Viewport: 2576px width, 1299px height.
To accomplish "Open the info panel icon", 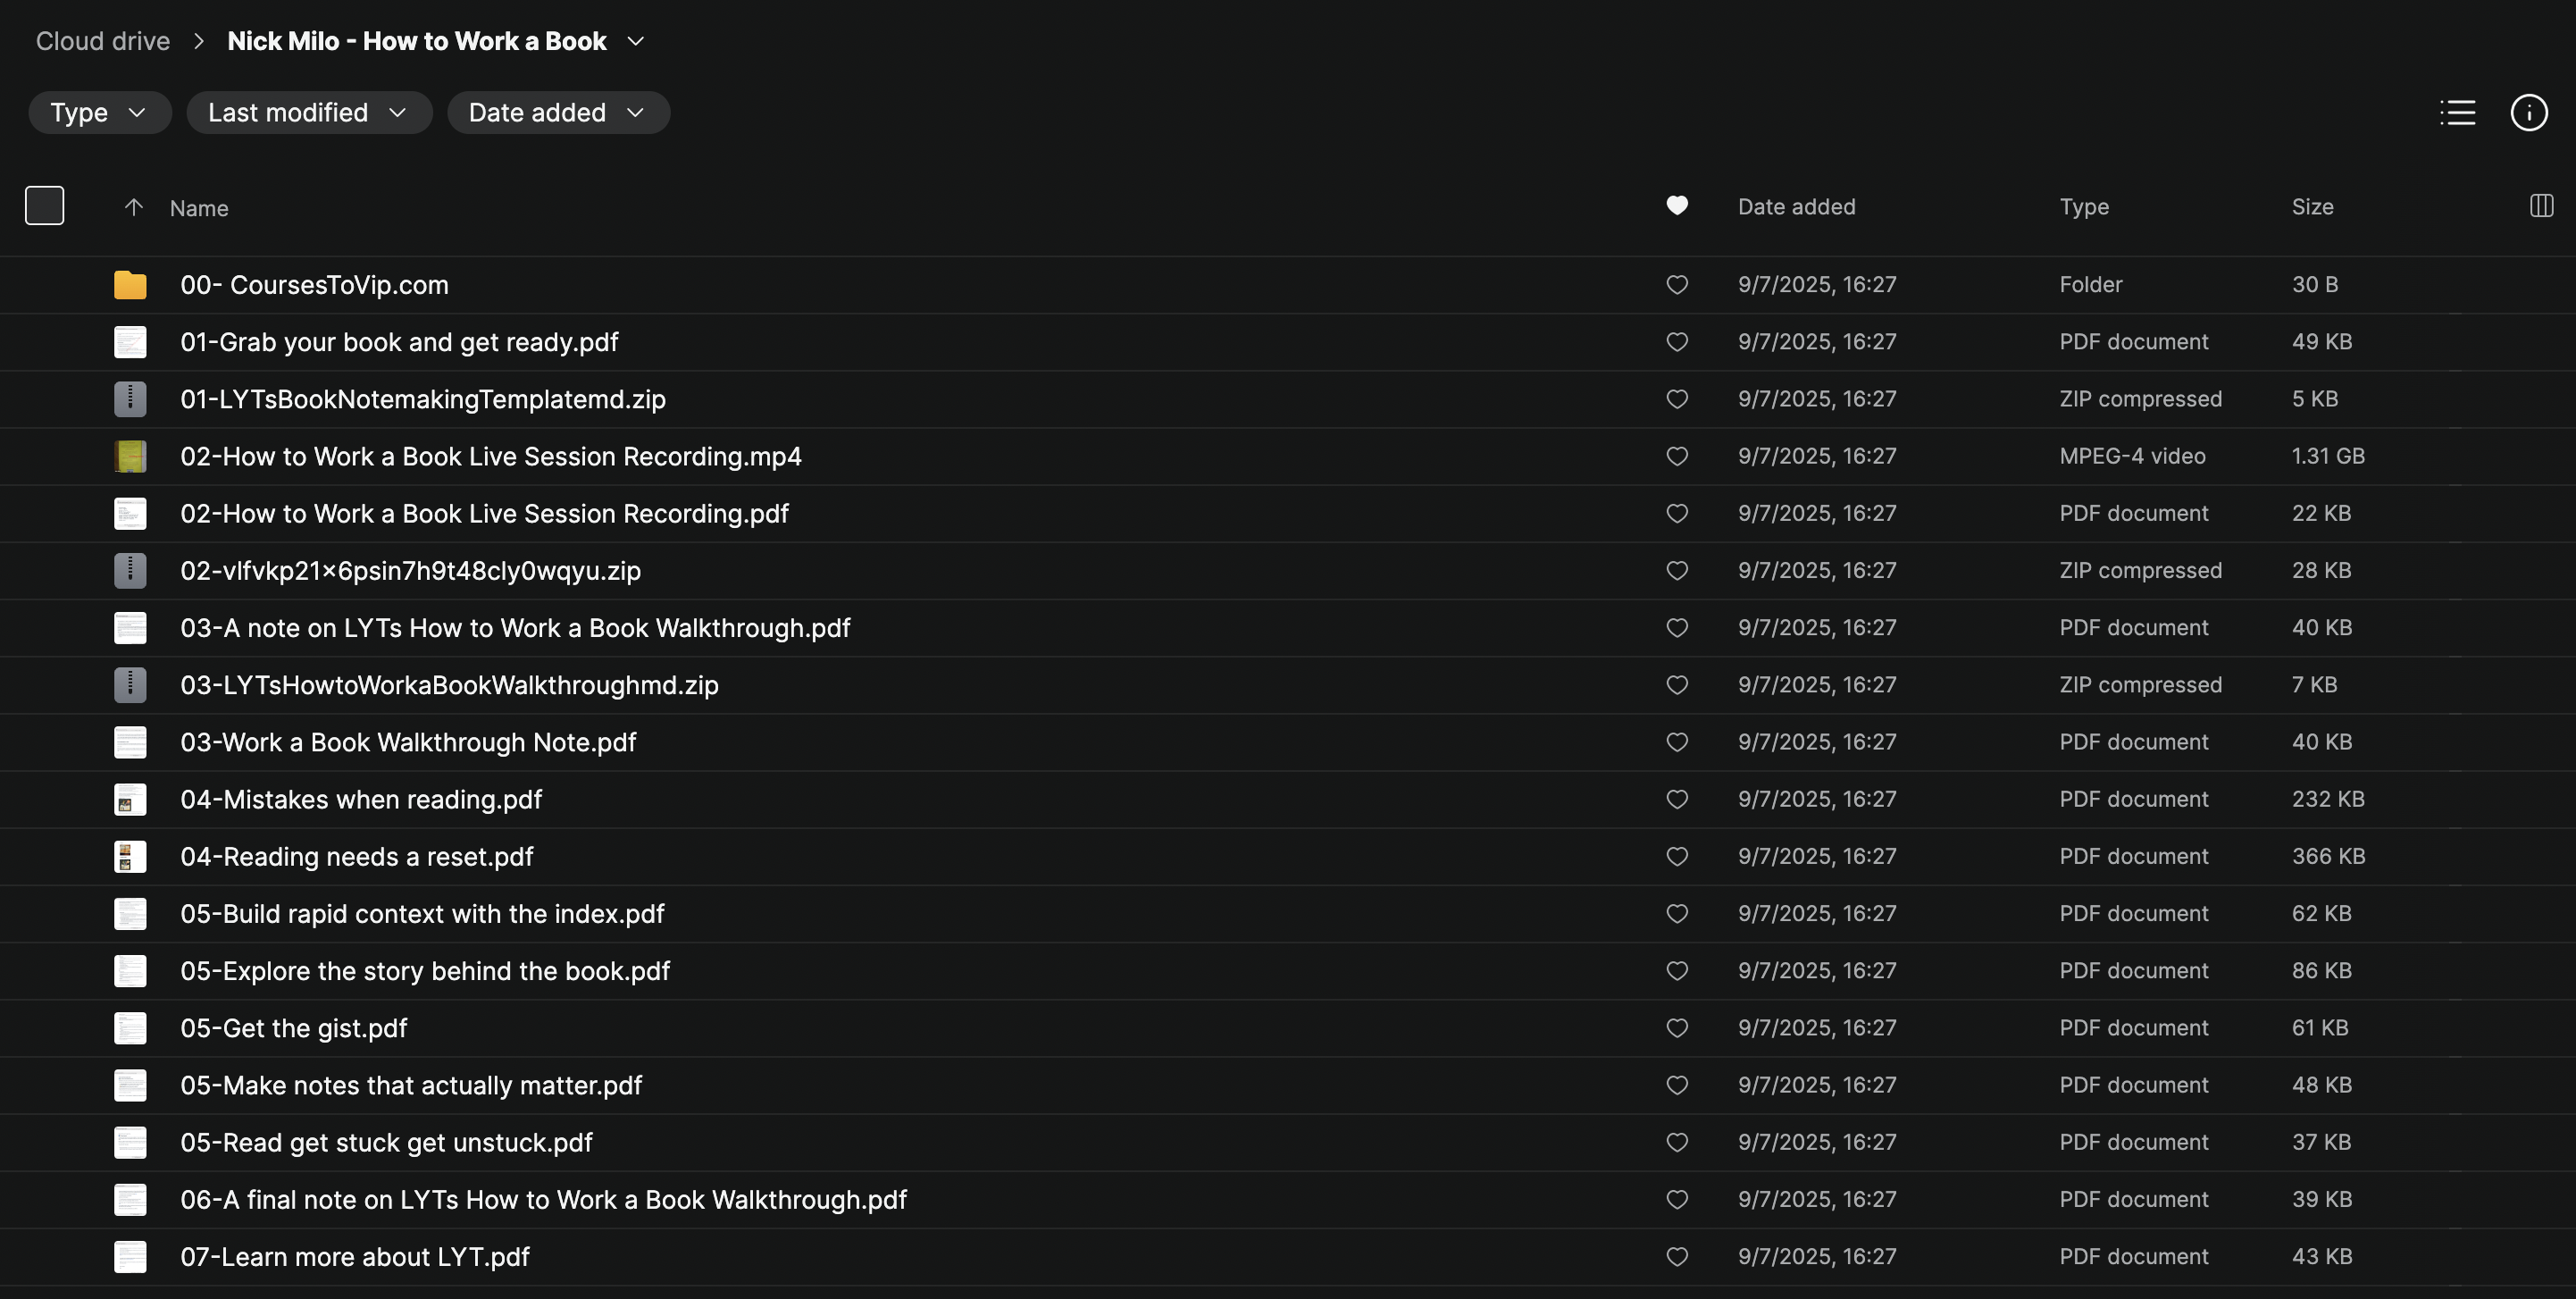I will coord(2528,112).
